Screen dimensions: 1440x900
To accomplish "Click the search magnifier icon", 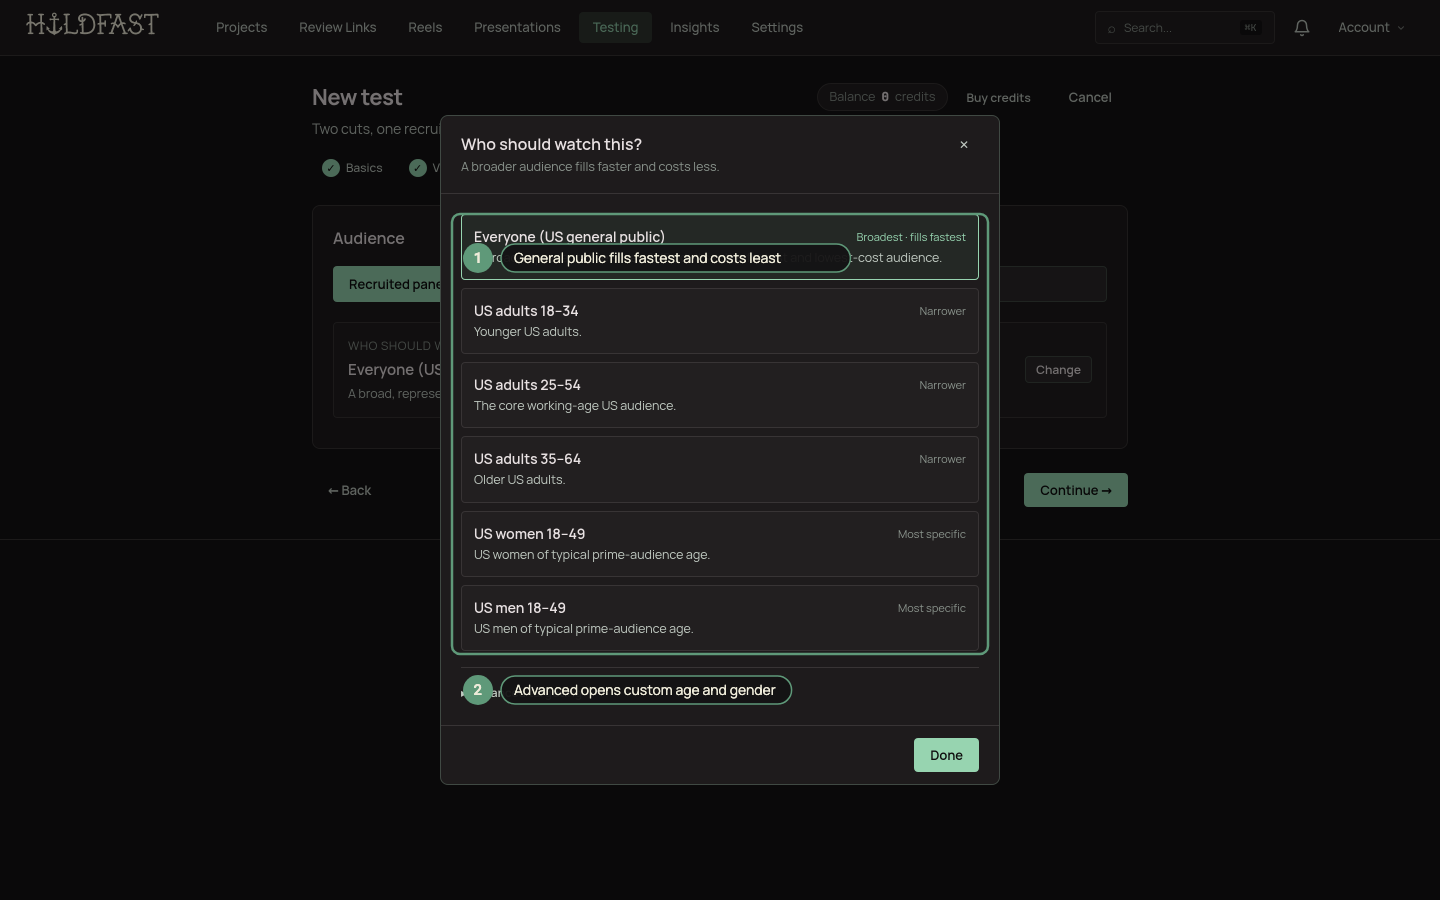I will (x=1111, y=29).
